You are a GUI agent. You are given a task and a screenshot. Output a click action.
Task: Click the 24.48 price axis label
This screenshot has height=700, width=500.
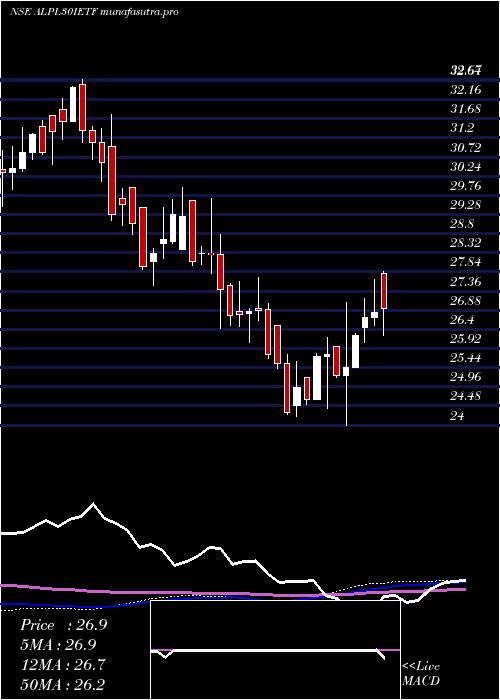466,396
